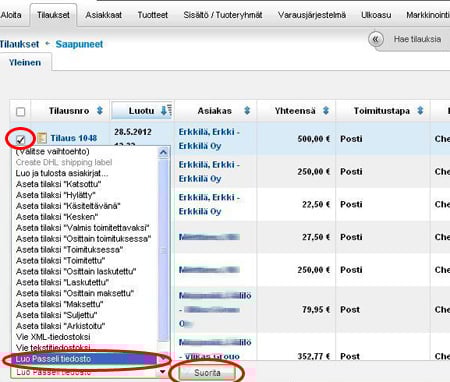Open the Varausjärjestelmä tab
This screenshot has width=450, height=382.
(312, 15)
